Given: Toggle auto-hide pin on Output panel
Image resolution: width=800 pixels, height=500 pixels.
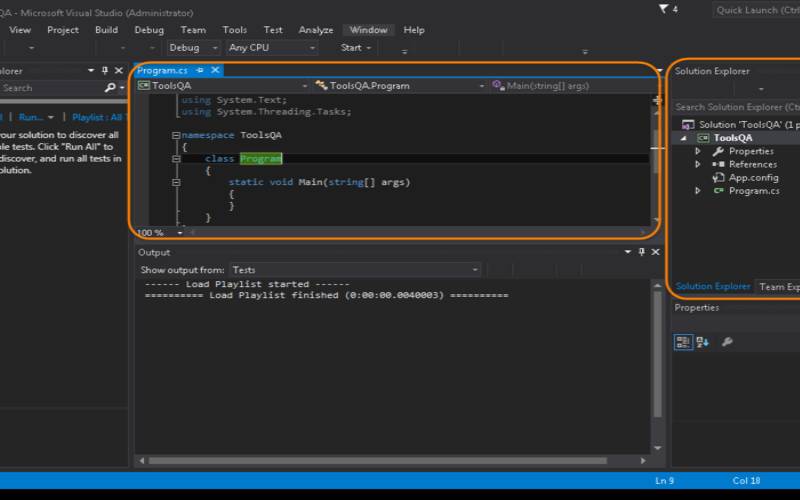Looking at the screenshot, I should [642, 253].
